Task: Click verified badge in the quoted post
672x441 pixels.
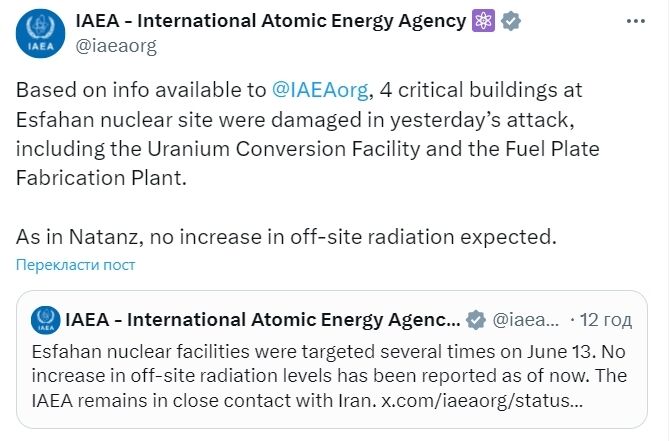Action: point(476,320)
